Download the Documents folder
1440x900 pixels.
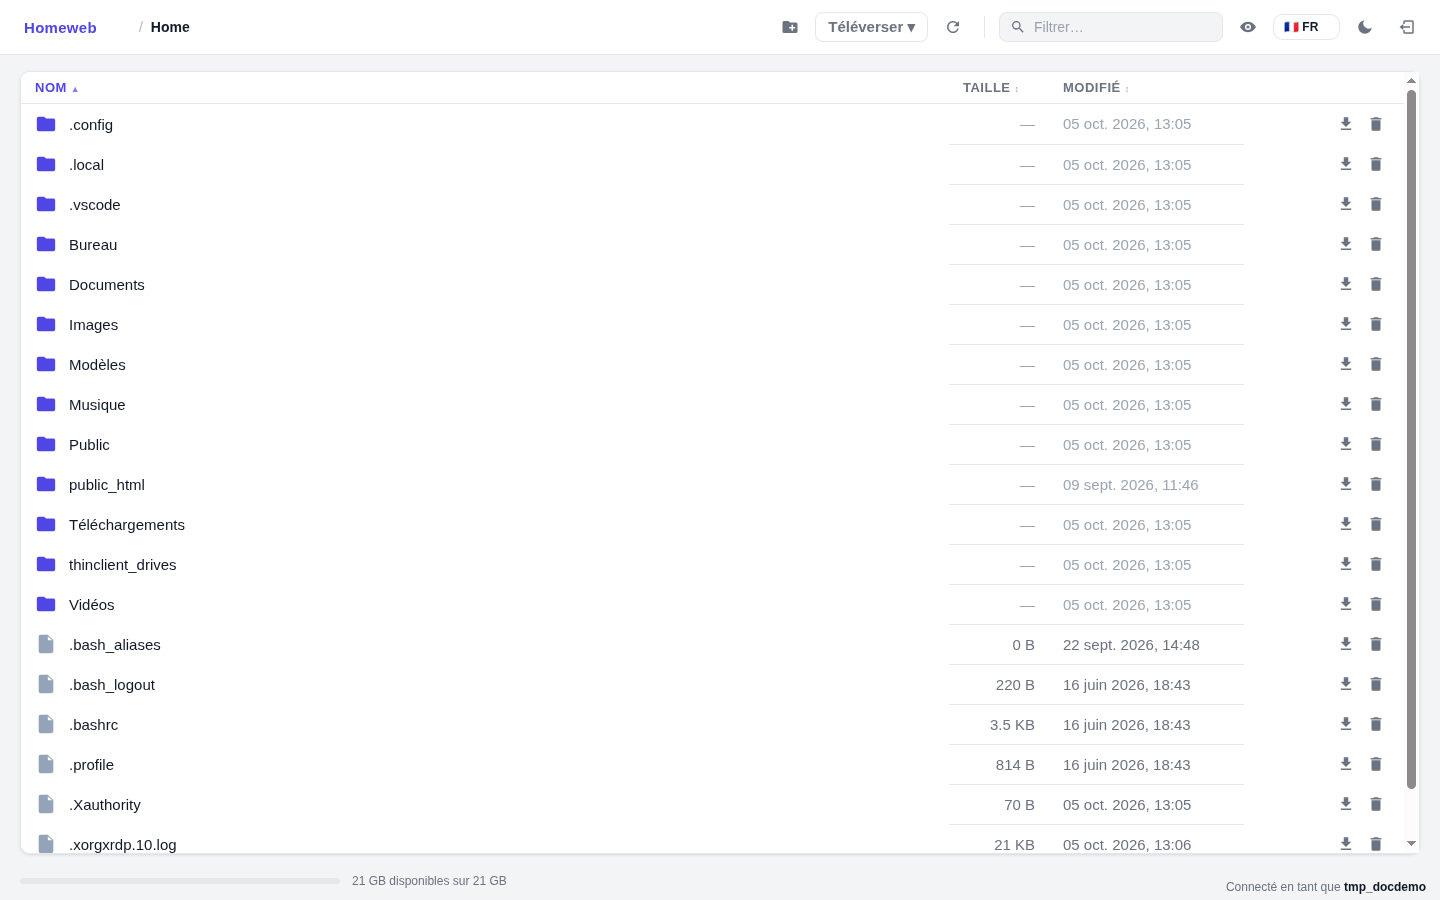pyautogui.click(x=1346, y=284)
